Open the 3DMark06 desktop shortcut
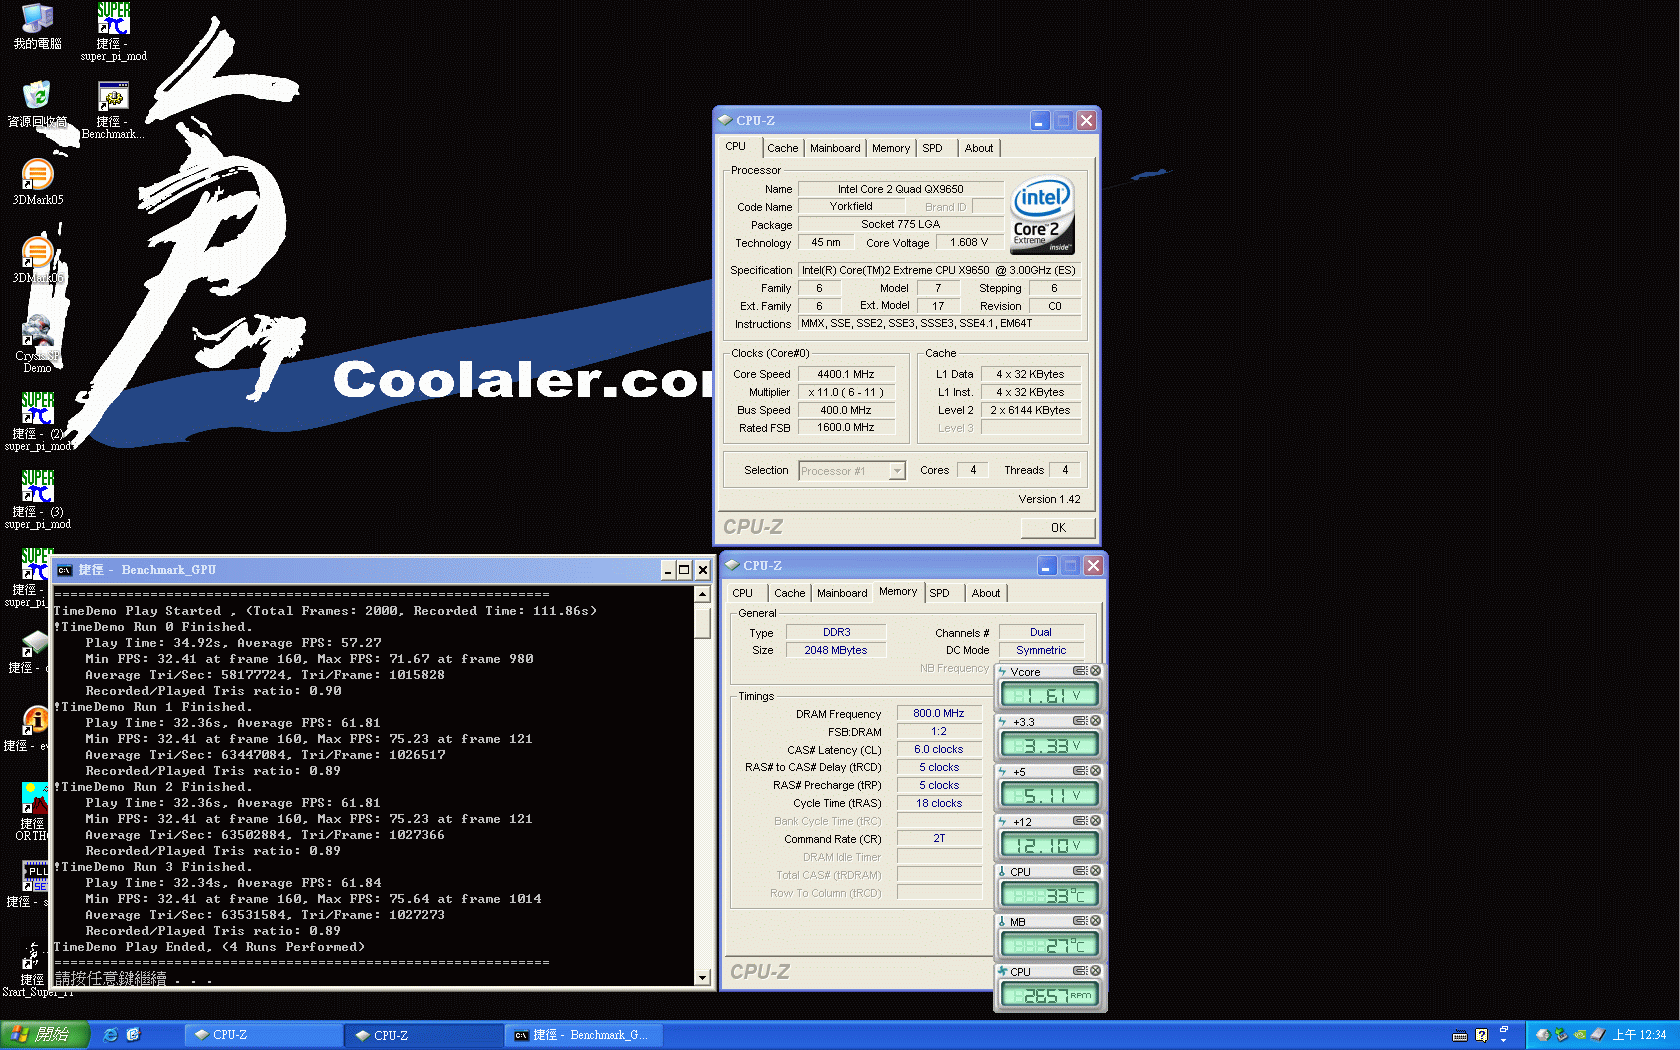The image size is (1680, 1050). 37,260
